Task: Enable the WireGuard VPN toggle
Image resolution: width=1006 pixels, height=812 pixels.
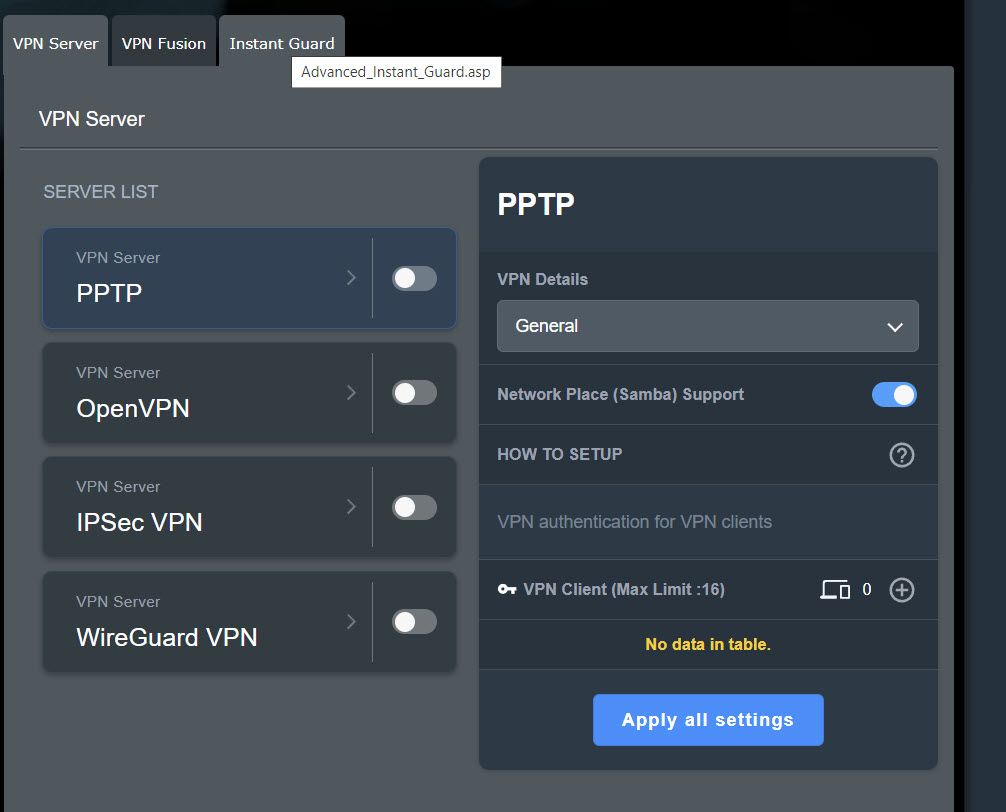Action: pyautogui.click(x=414, y=622)
